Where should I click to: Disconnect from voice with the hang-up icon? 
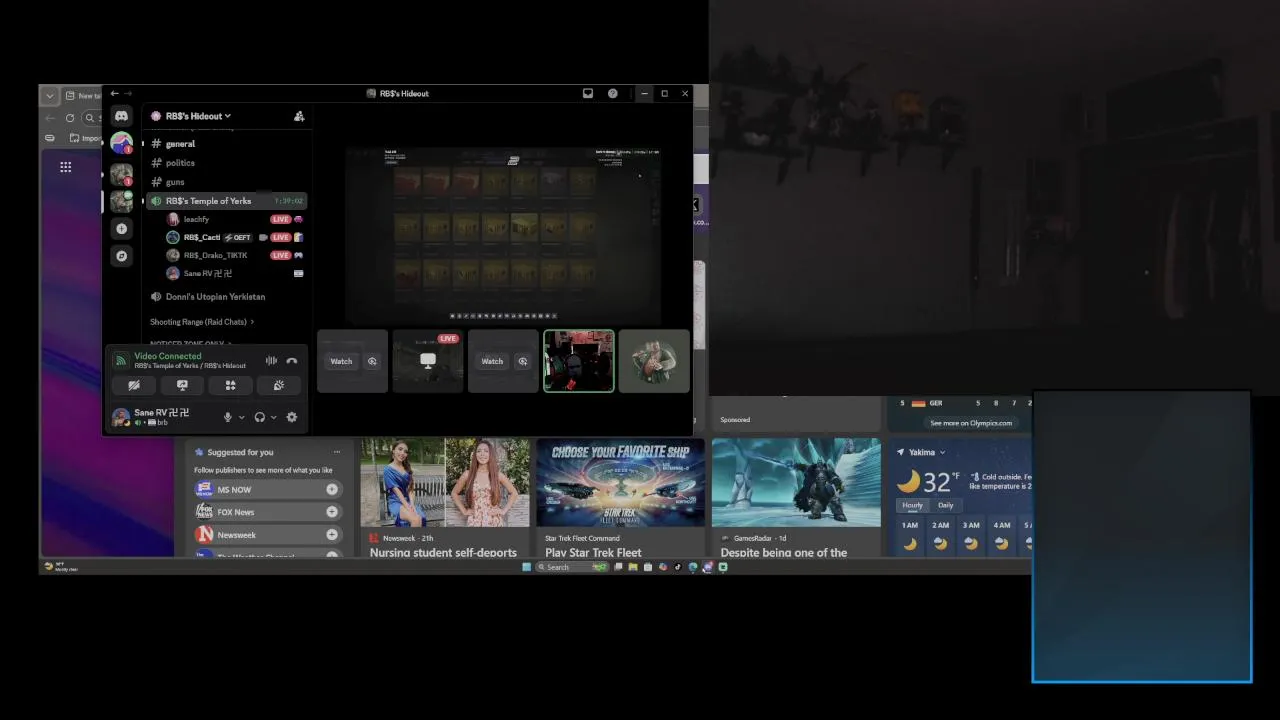(291, 361)
